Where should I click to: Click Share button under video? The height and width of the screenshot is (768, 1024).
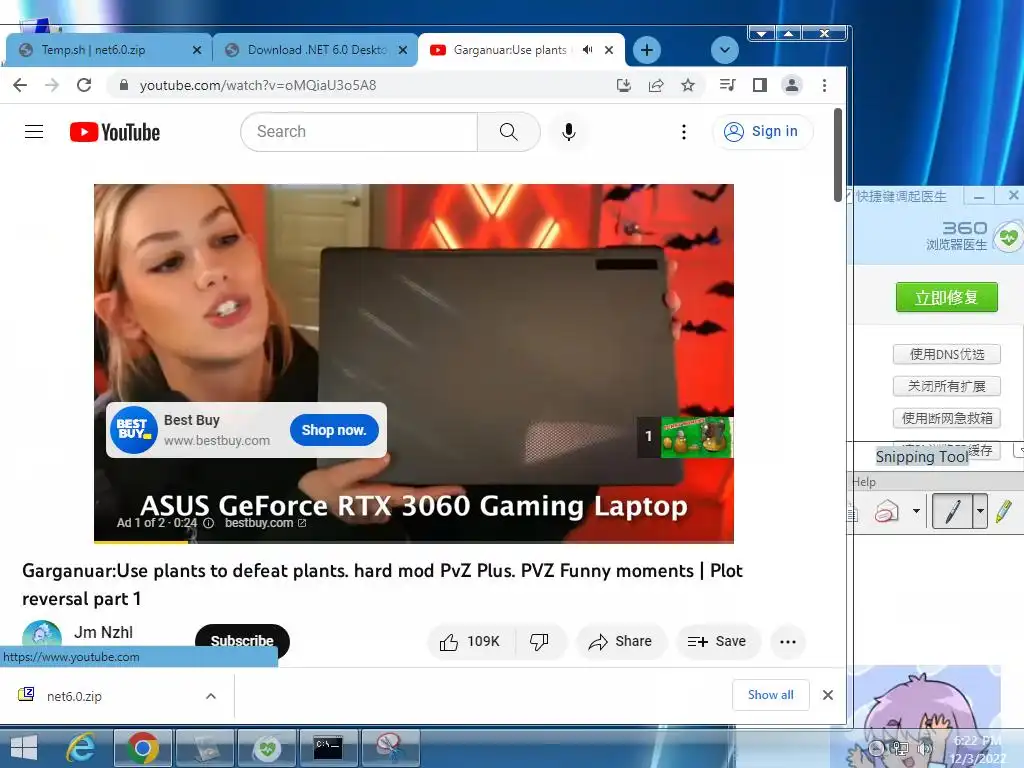(621, 642)
